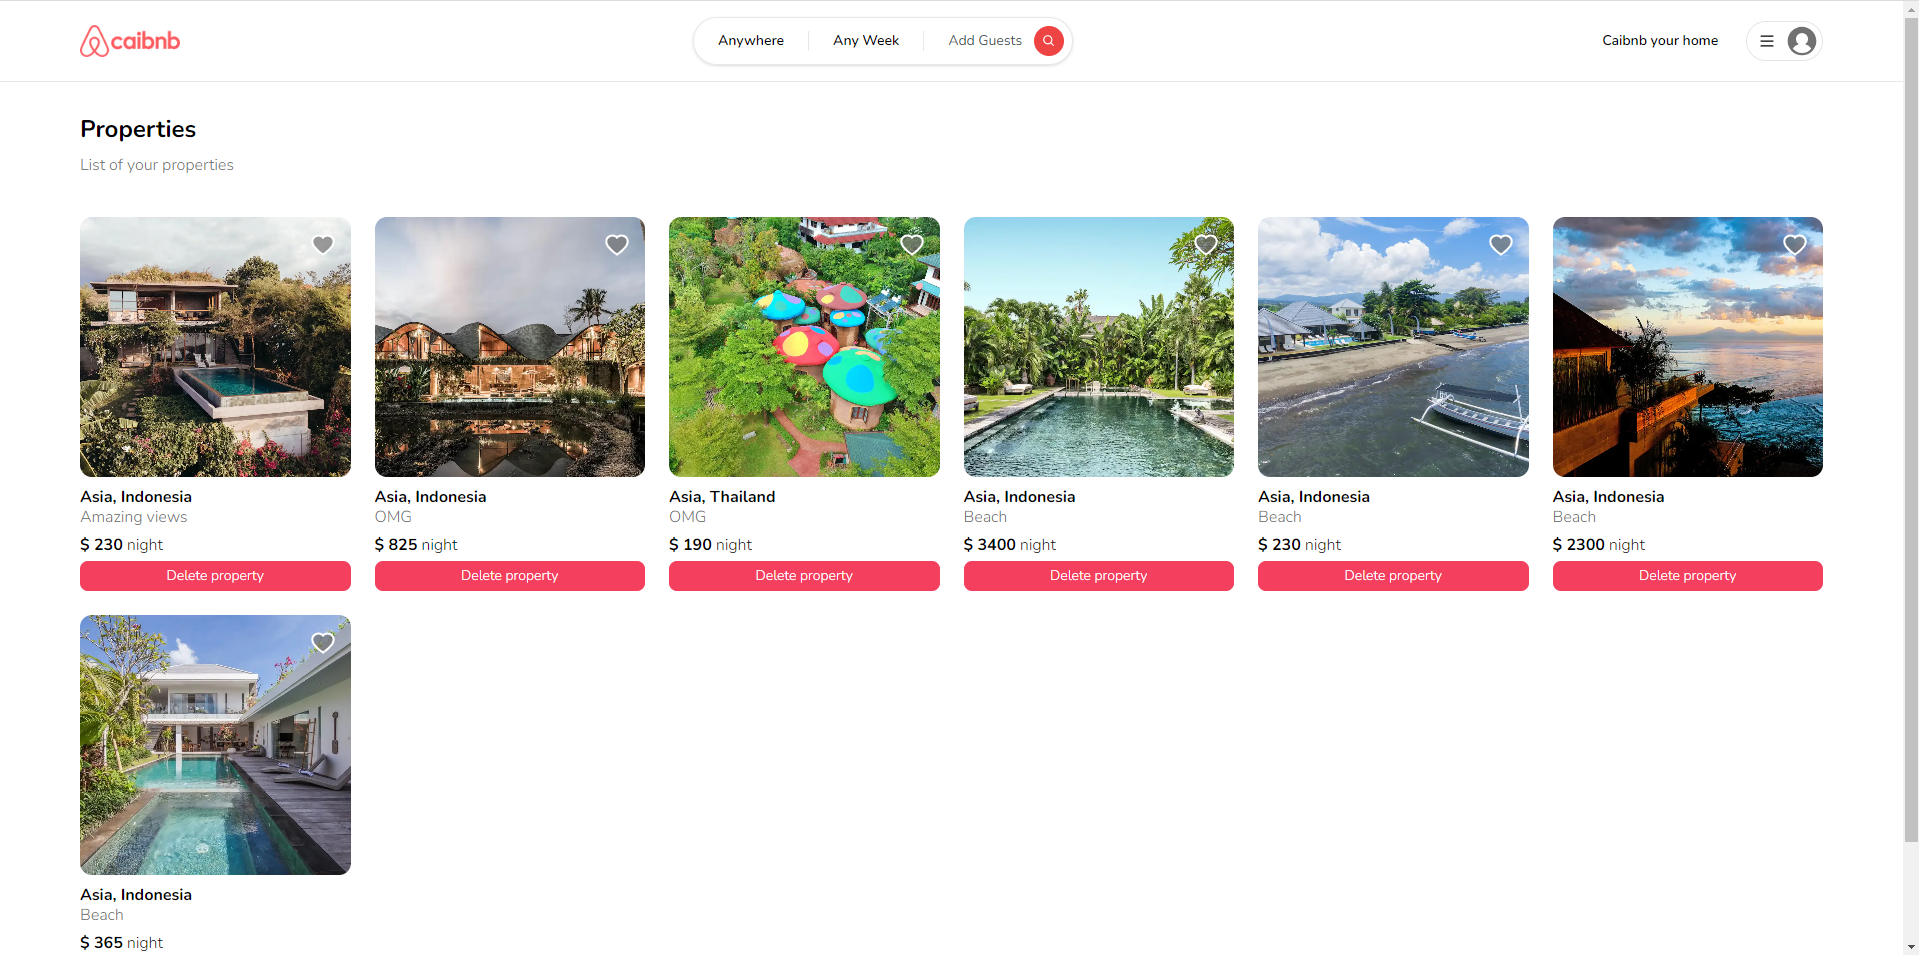Favorite the $2300 Beach property
The width and height of the screenshot is (1919, 955).
click(x=1795, y=245)
